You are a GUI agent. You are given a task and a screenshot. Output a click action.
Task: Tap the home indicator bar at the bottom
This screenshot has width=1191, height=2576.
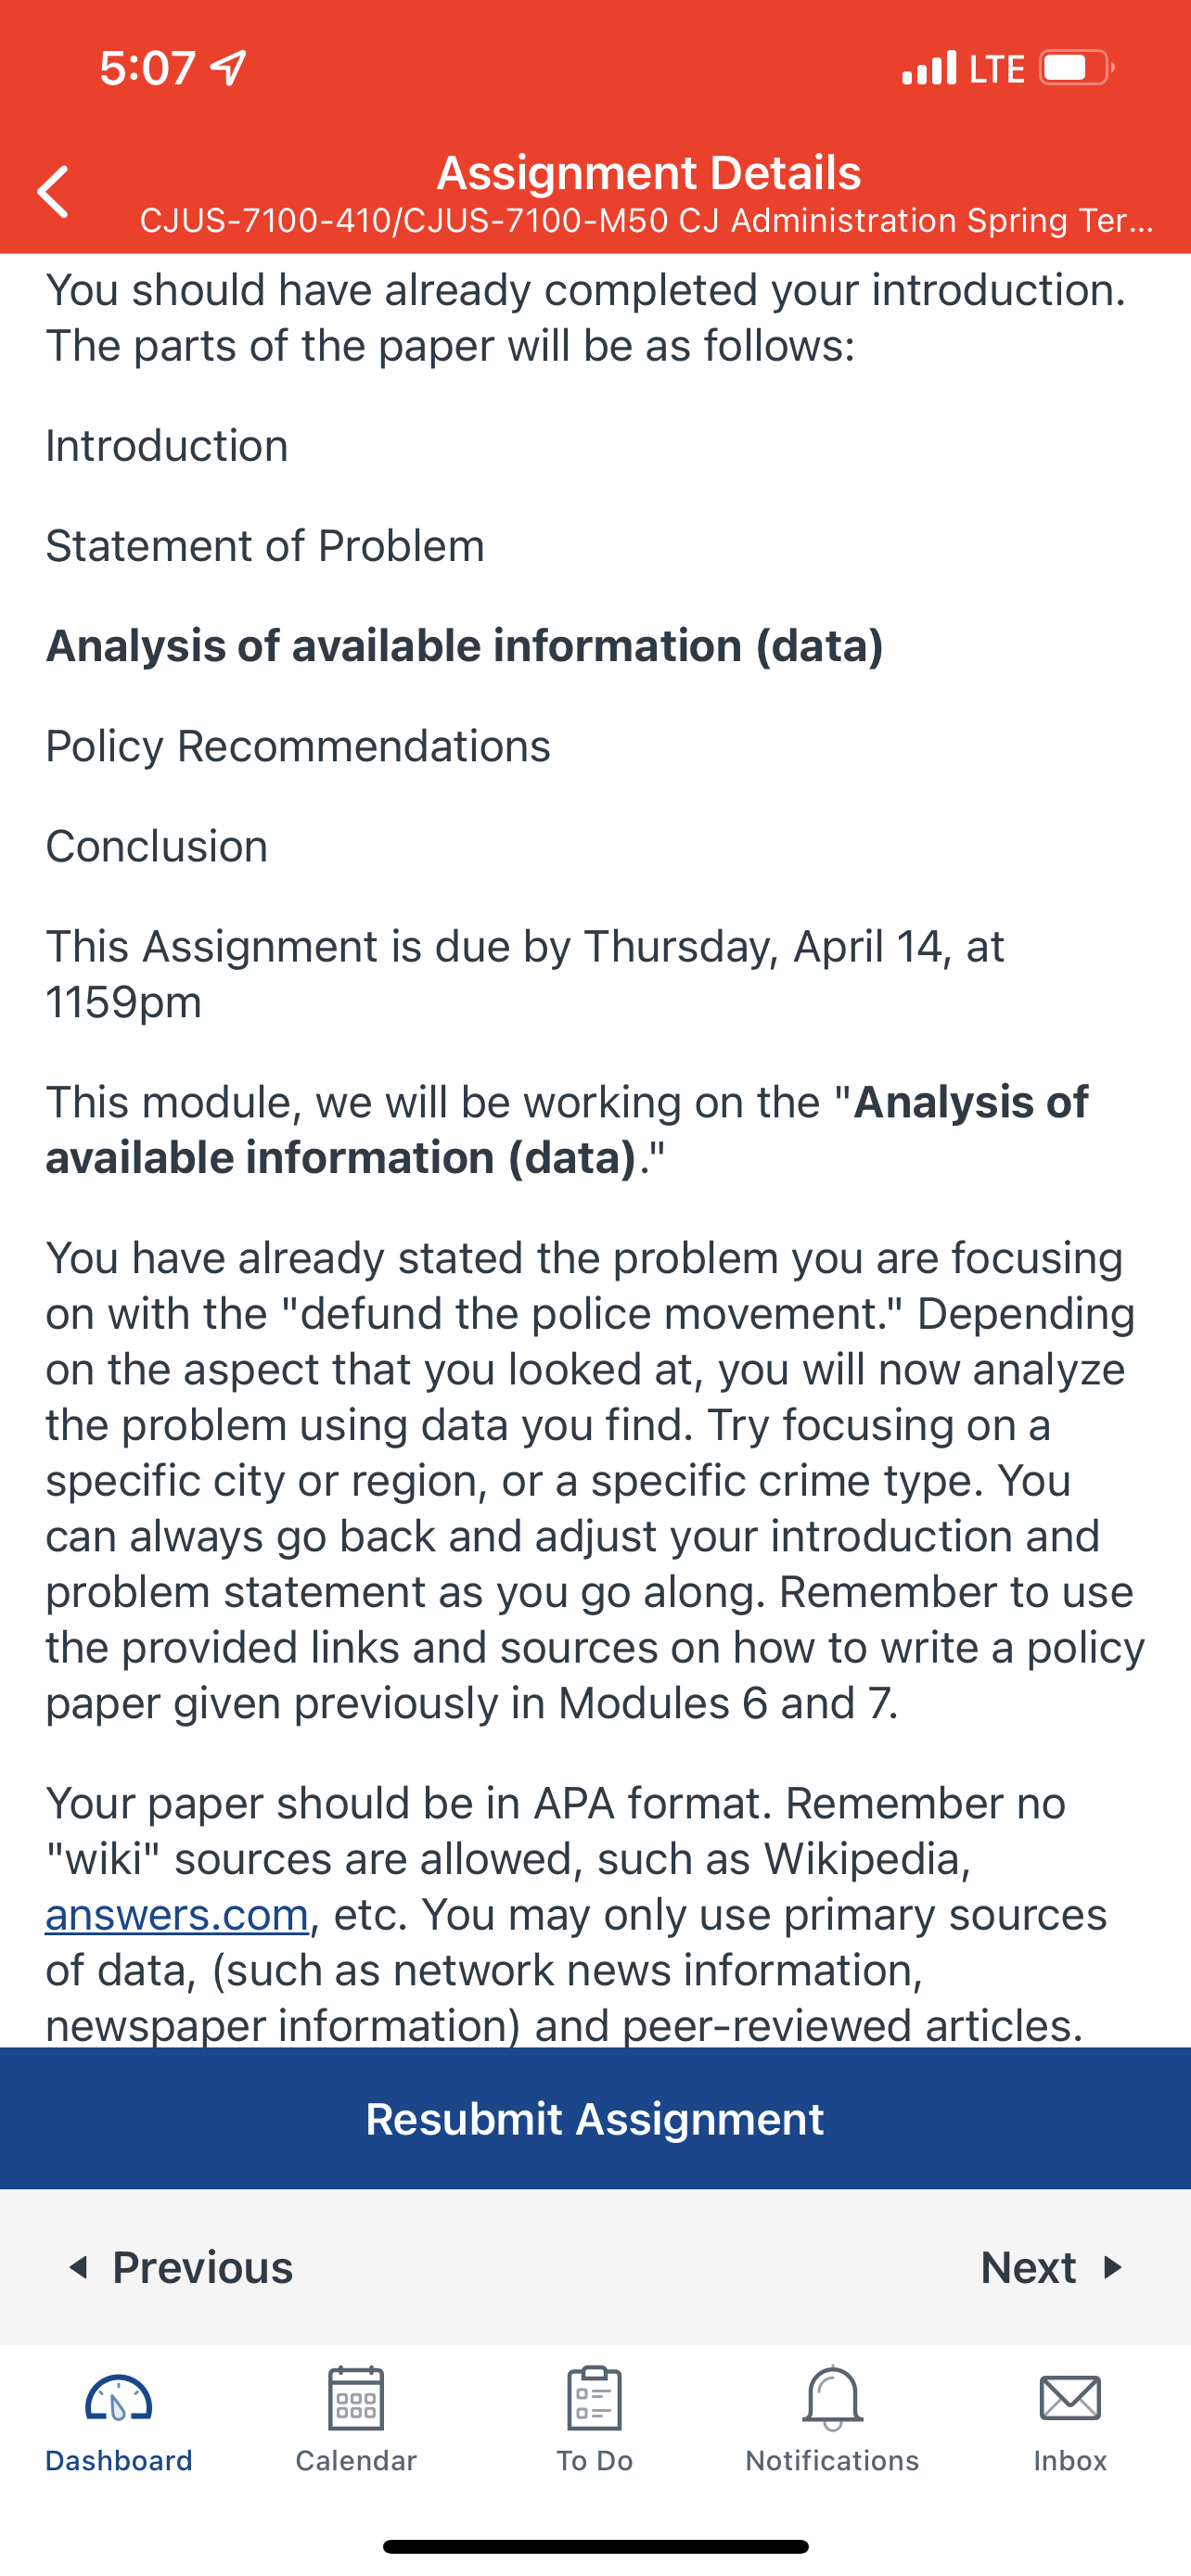click(595, 2547)
